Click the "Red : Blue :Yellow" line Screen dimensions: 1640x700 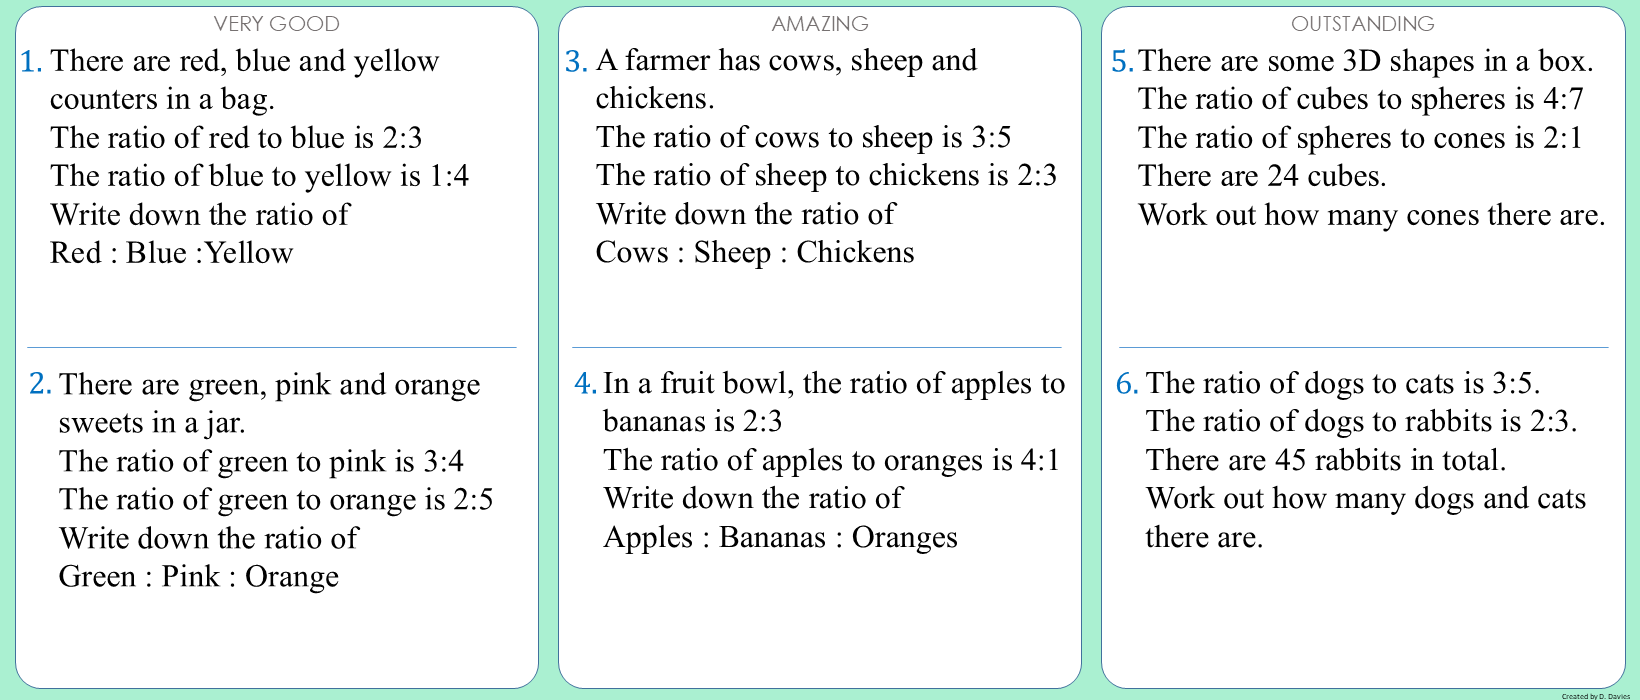171,253
